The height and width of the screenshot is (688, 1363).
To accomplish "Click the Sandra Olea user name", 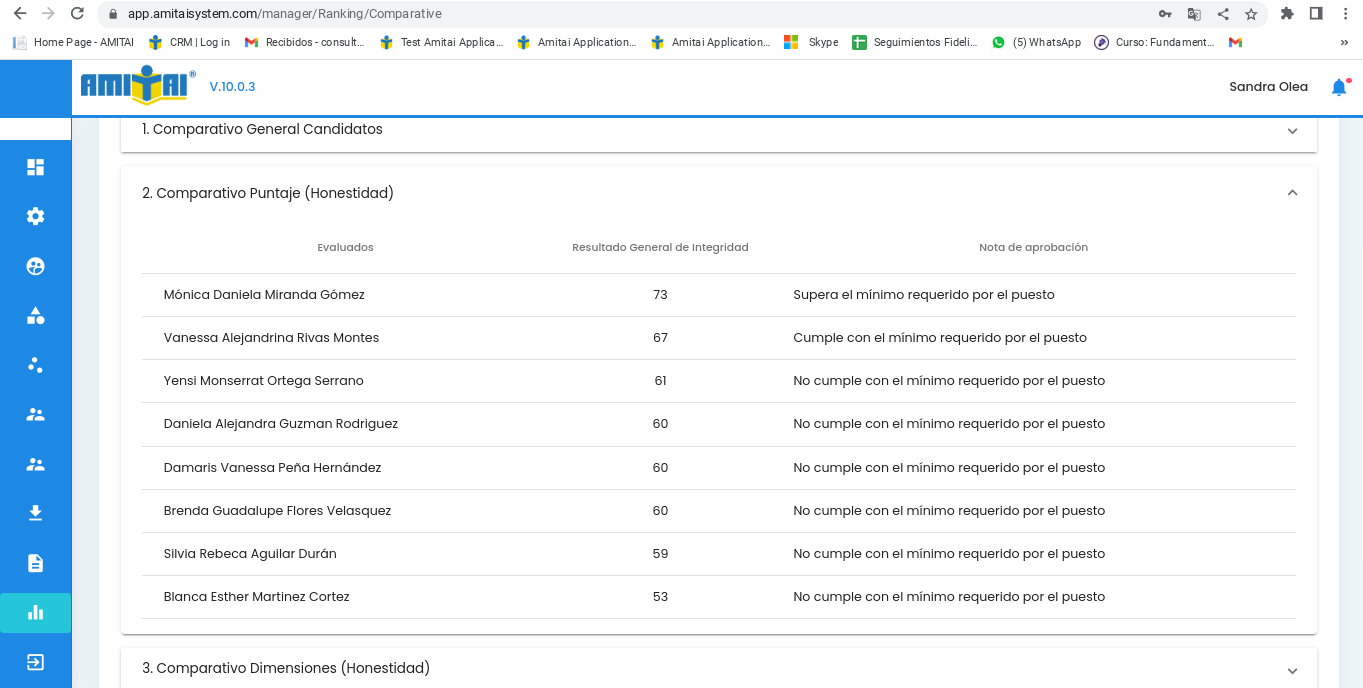I will pos(1268,87).
